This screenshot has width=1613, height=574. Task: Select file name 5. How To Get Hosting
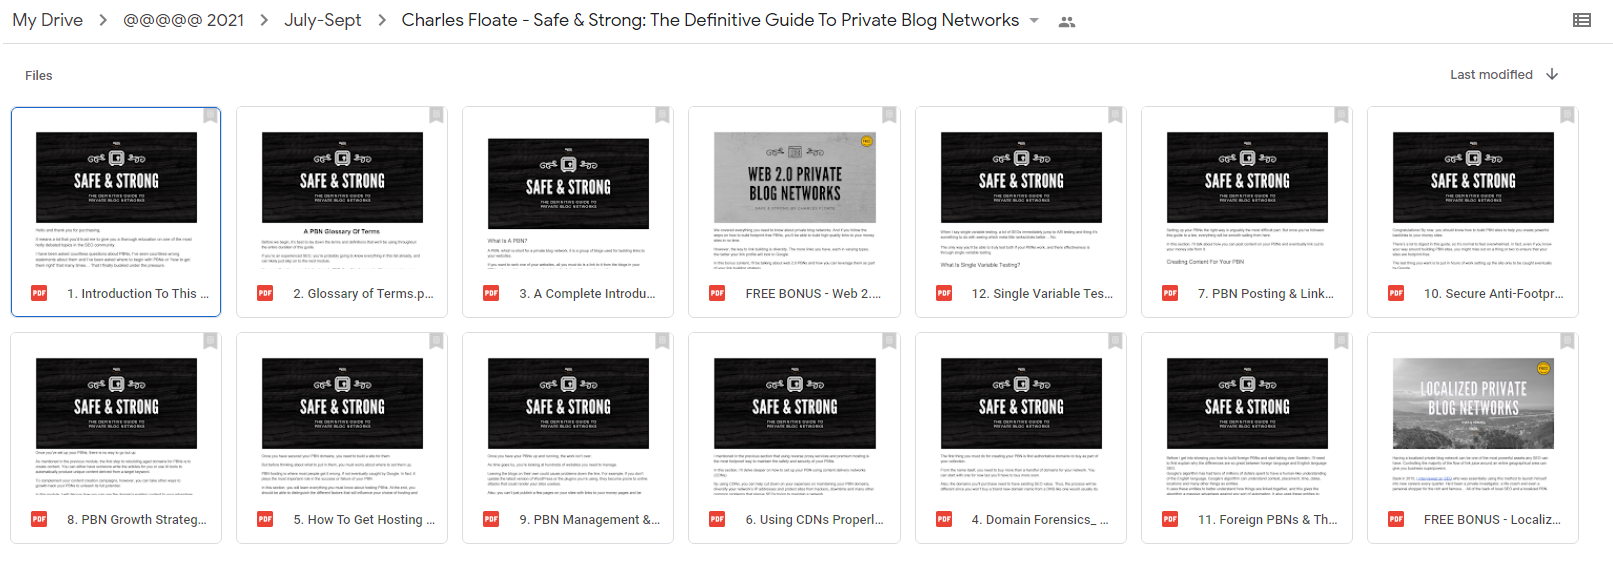364,519
